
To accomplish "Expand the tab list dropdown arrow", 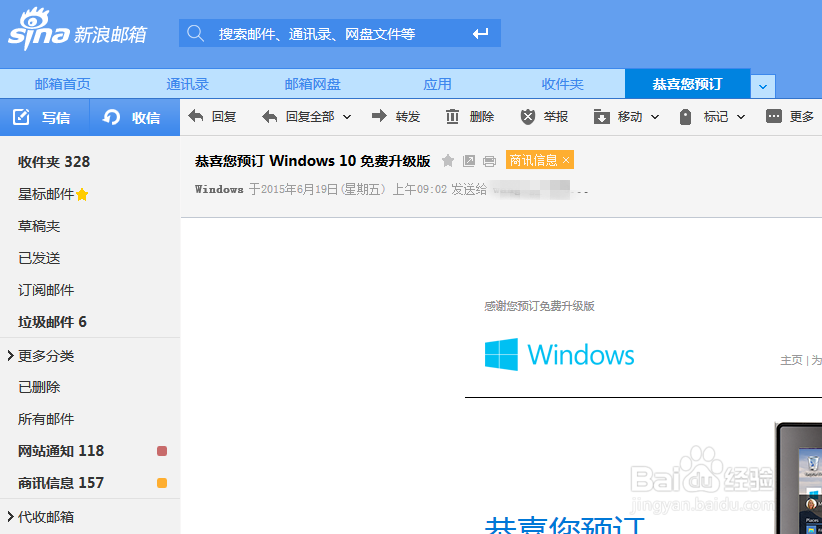I will click(x=763, y=86).
